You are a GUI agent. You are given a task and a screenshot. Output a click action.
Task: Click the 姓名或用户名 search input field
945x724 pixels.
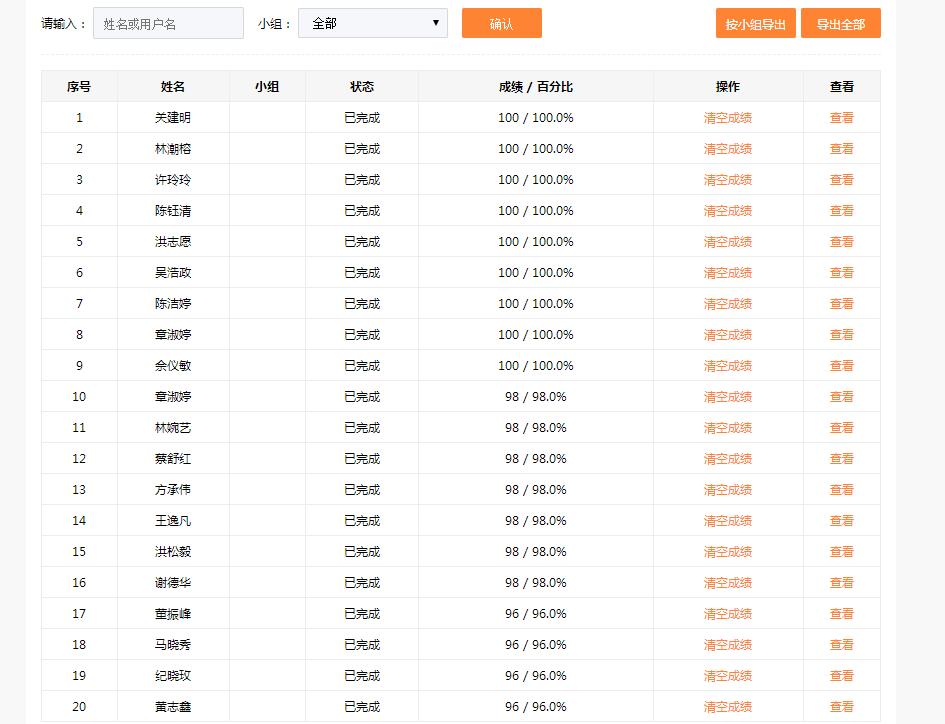point(168,23)
